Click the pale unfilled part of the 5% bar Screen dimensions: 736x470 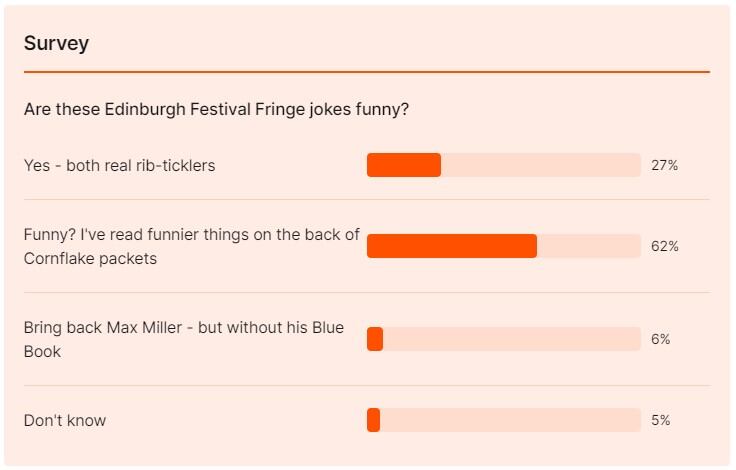[510, 420]
